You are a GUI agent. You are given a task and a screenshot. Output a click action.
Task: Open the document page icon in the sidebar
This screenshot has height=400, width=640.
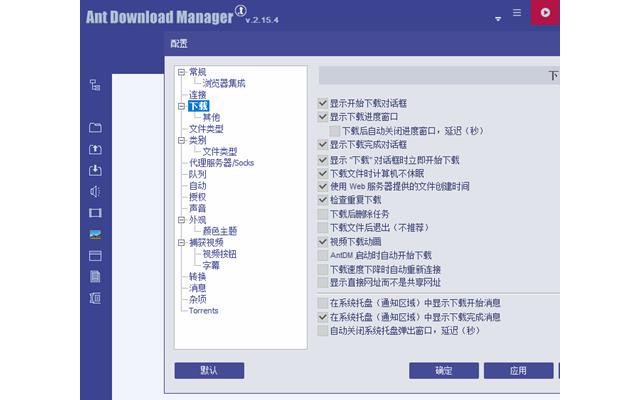(95, 277)
